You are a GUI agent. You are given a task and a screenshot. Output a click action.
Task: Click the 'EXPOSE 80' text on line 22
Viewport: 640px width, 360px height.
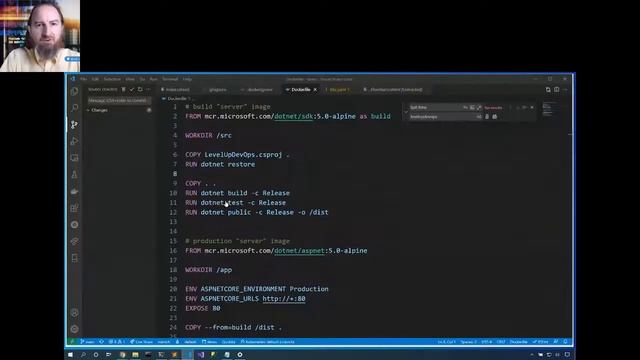tap(203, 308)
